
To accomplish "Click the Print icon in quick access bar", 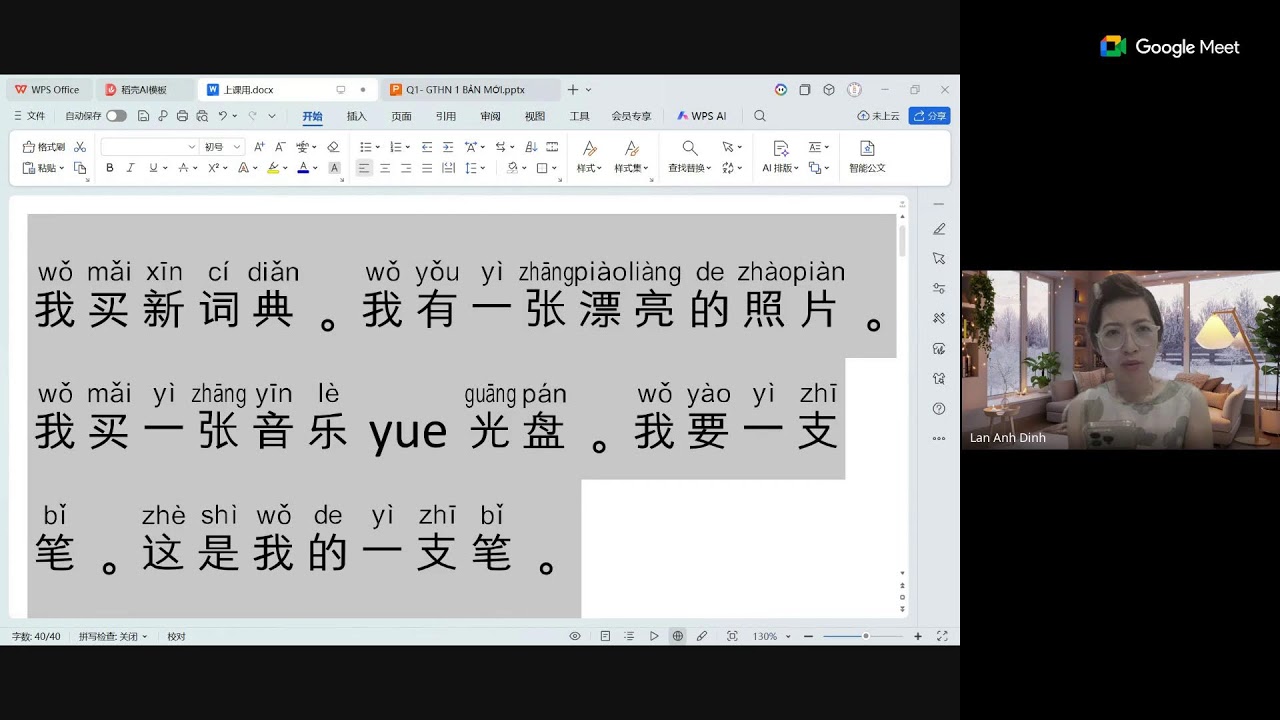I will pyautogui.click(x=182, y=116).
